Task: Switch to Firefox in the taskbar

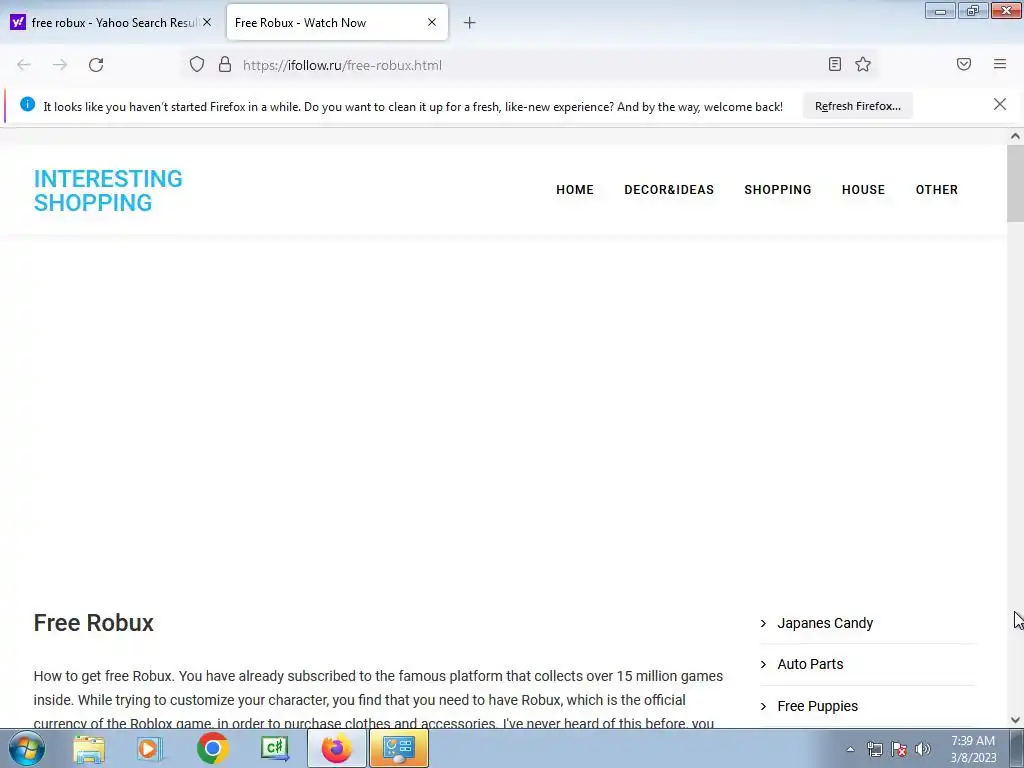Action: click(337, 748)
